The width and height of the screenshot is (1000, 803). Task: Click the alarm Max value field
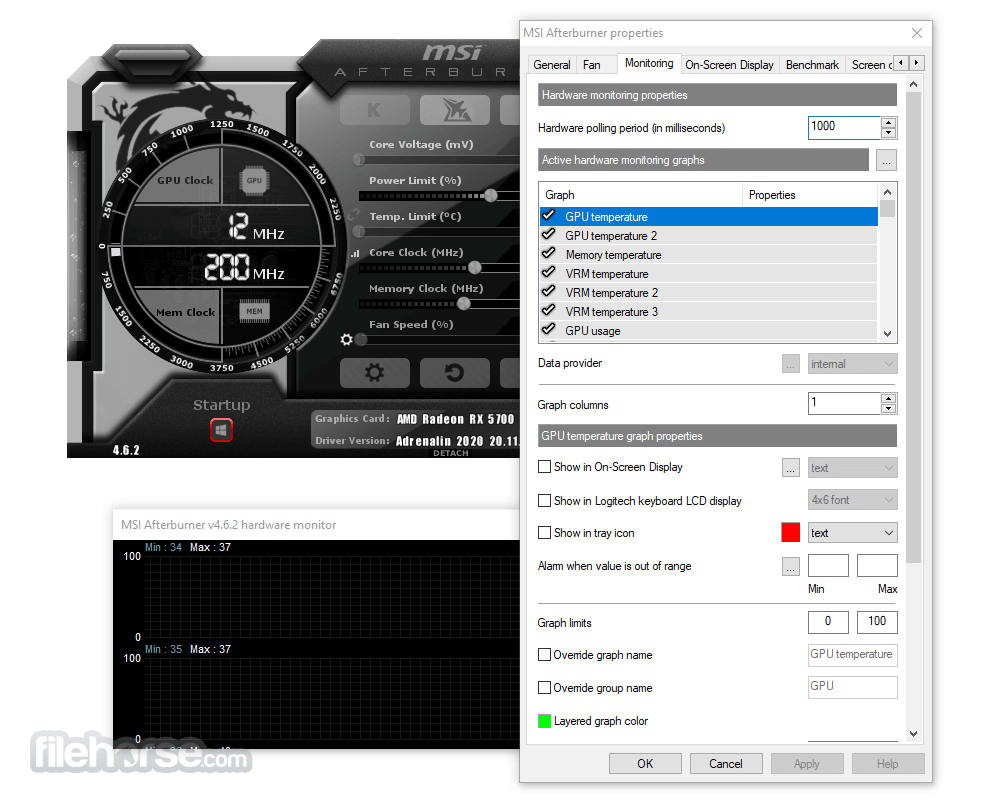(x=877, y=566)
